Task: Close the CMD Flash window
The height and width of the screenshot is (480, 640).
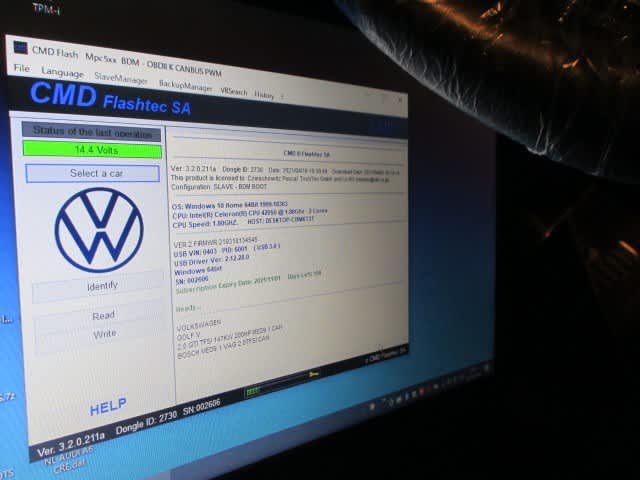Action: [x=400, y=100]
